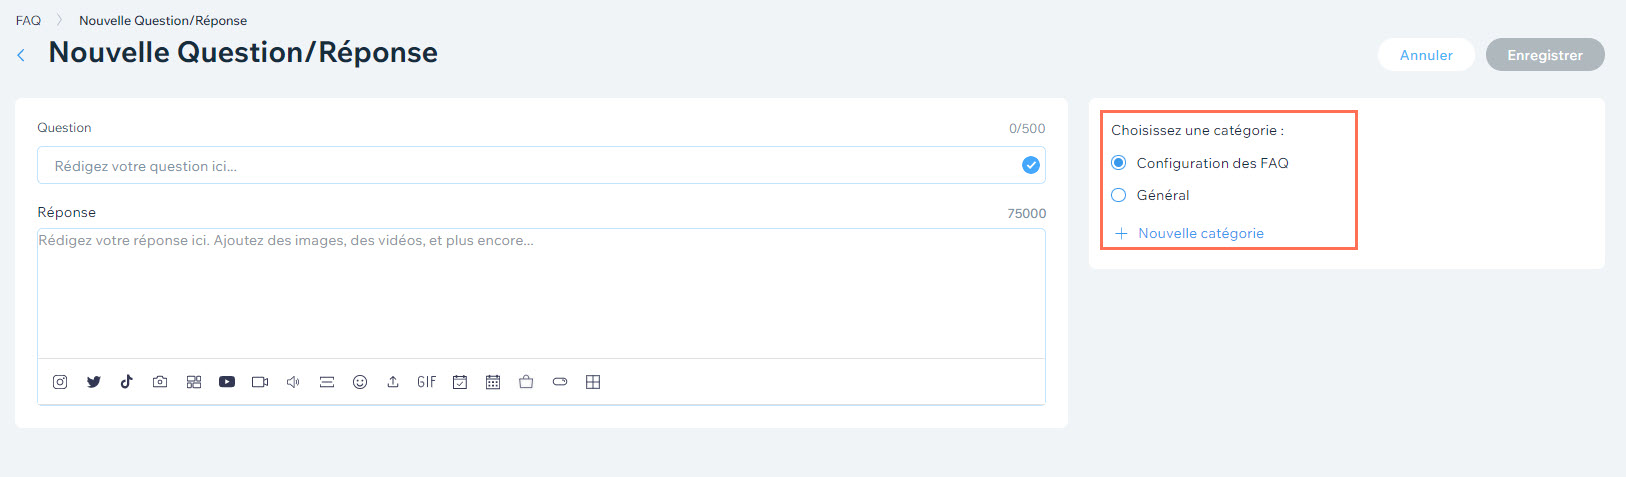Embed a YouTube video icon
This screenshot has height=477, width=1626.
pyautogui.click(x=227, y=382)
